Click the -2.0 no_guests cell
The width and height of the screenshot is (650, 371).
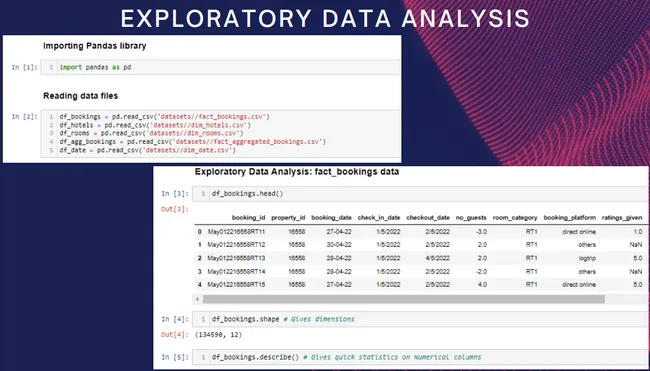pos(482,272)
